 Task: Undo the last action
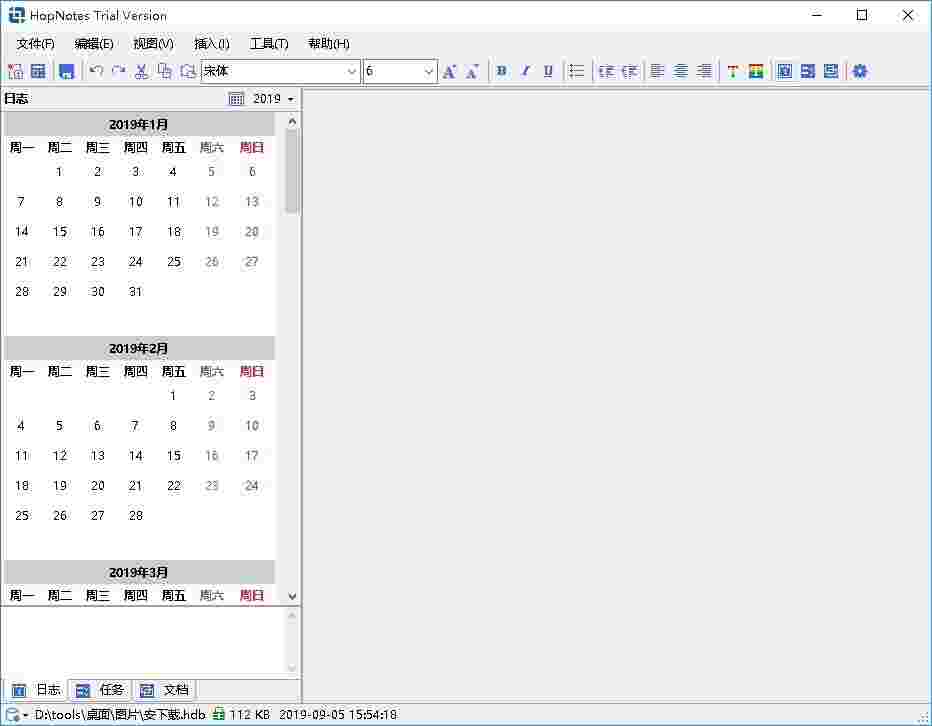point(95,71)
